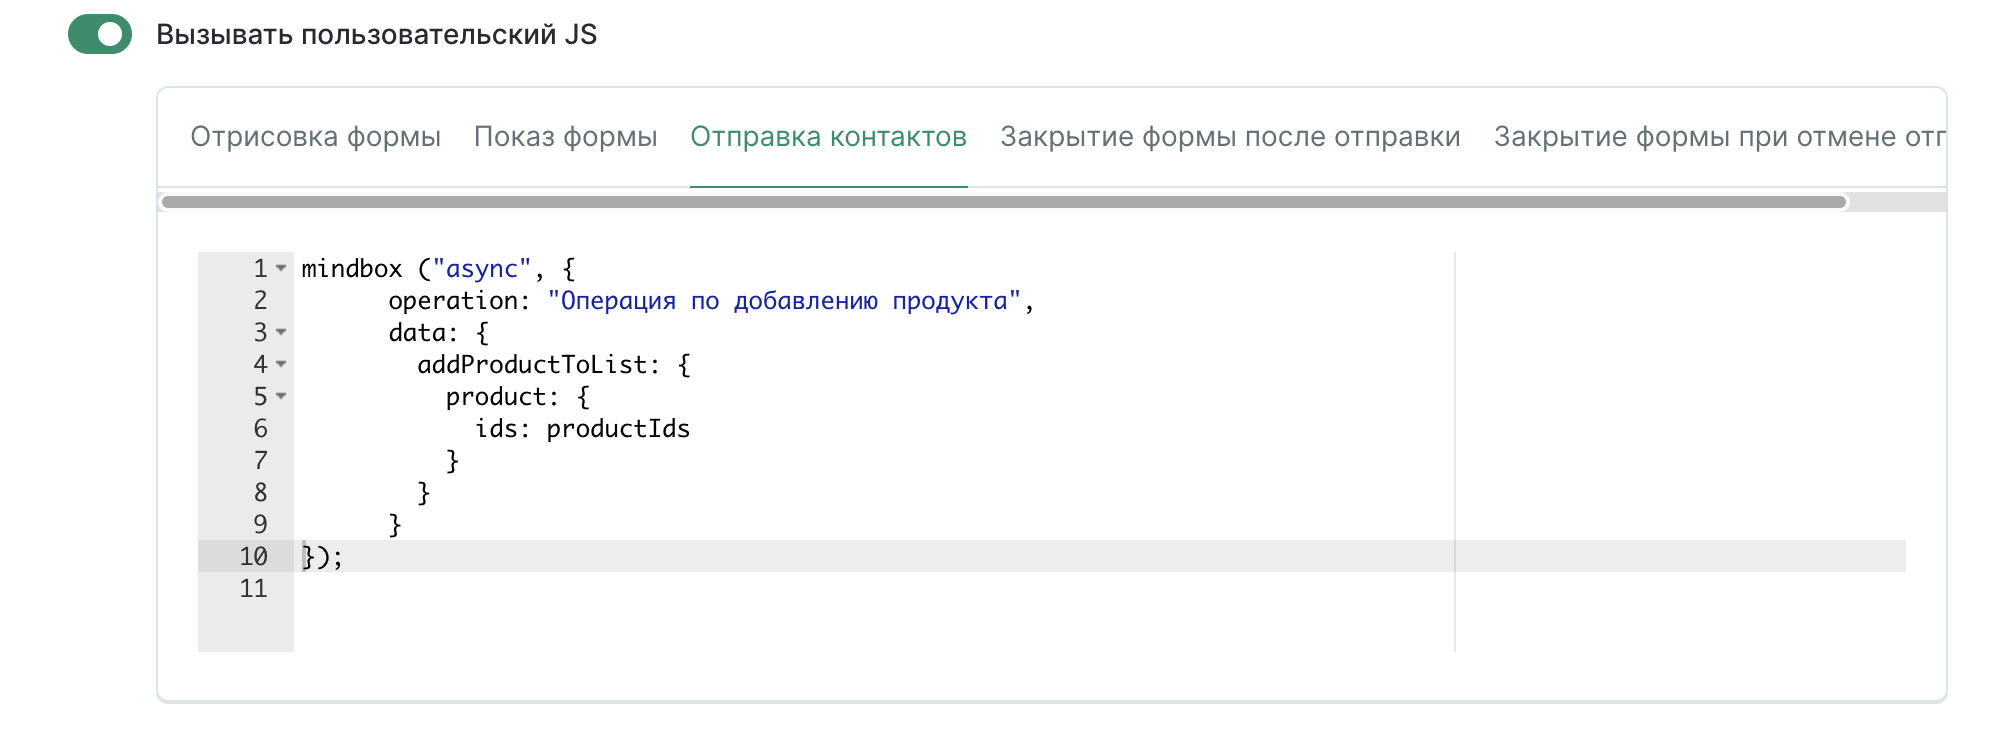Click the 'Операция по добавлению продукта' string
The height and width of the screenshot is (736, 2014).
tap(784, 301)
